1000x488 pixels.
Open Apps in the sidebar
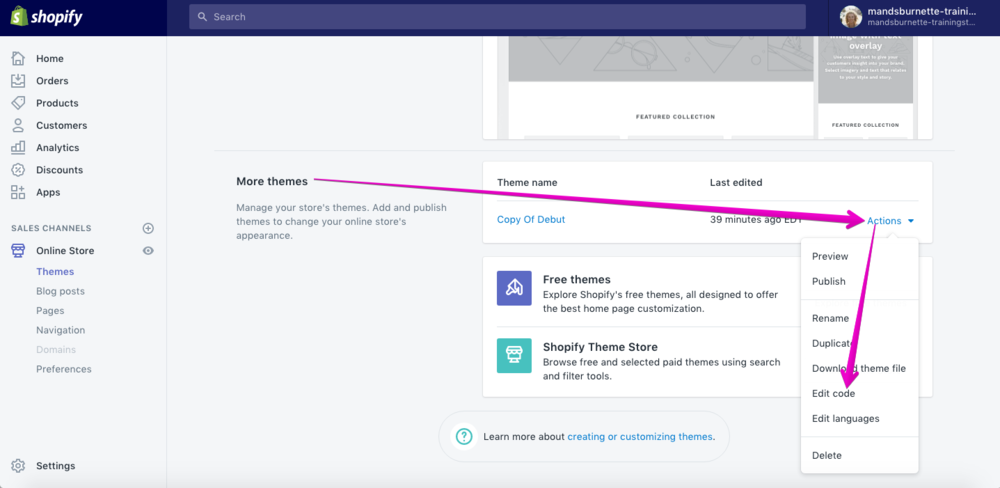click(x=48, y=192)
